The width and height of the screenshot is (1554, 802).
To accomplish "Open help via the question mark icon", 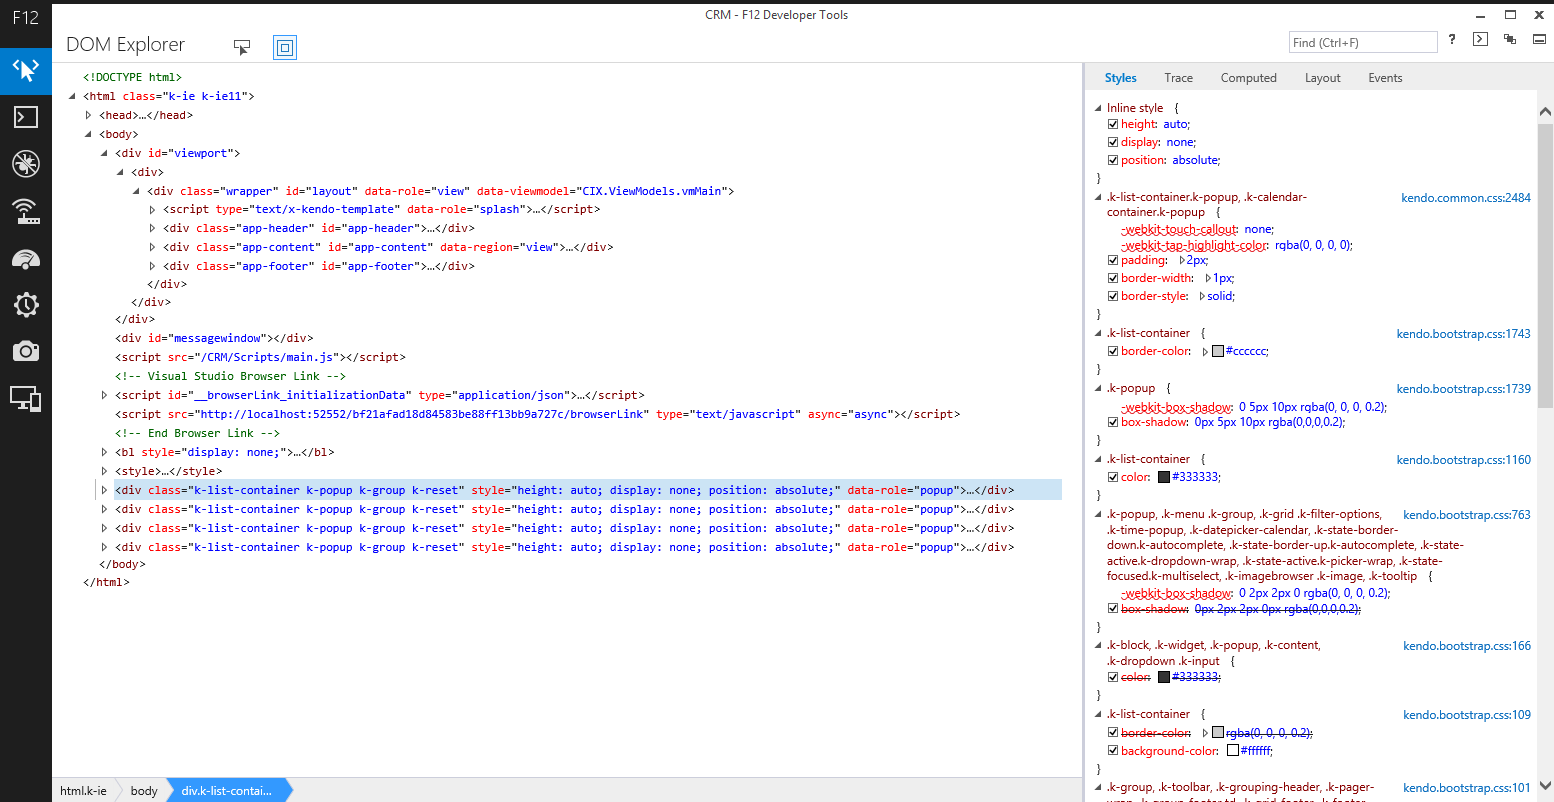I will click(1452, 40).
